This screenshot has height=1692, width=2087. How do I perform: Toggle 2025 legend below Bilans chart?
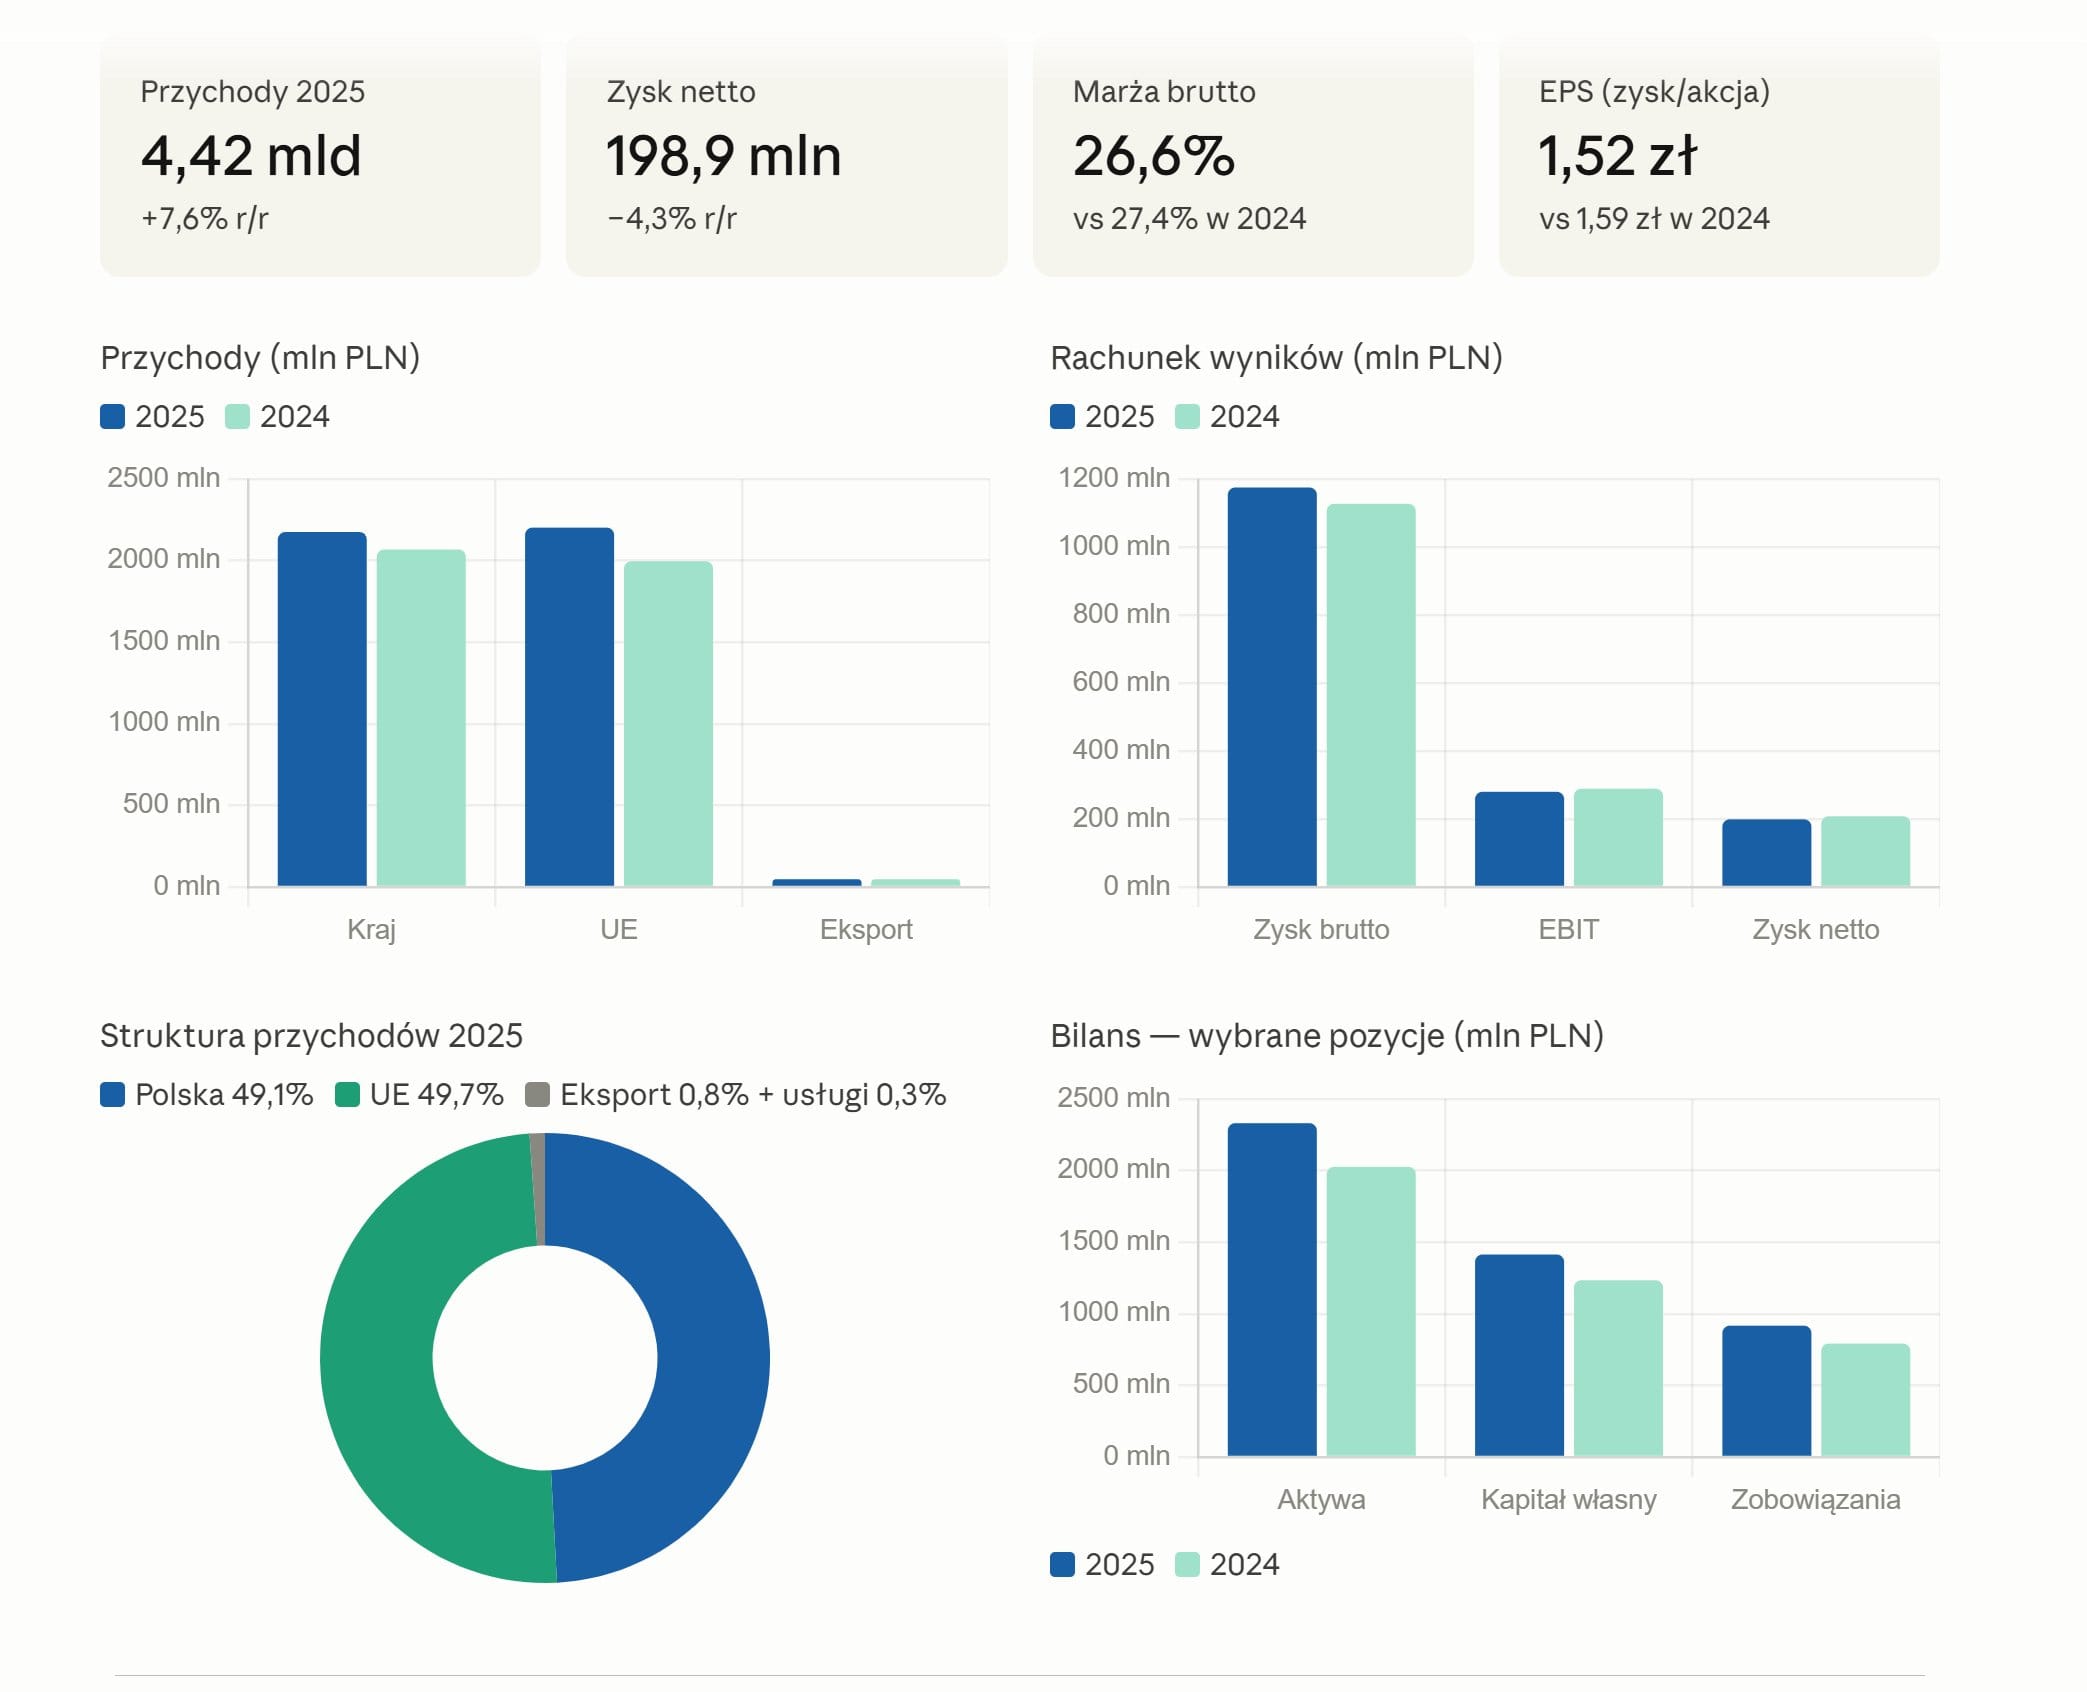tap(1102, 1564)
